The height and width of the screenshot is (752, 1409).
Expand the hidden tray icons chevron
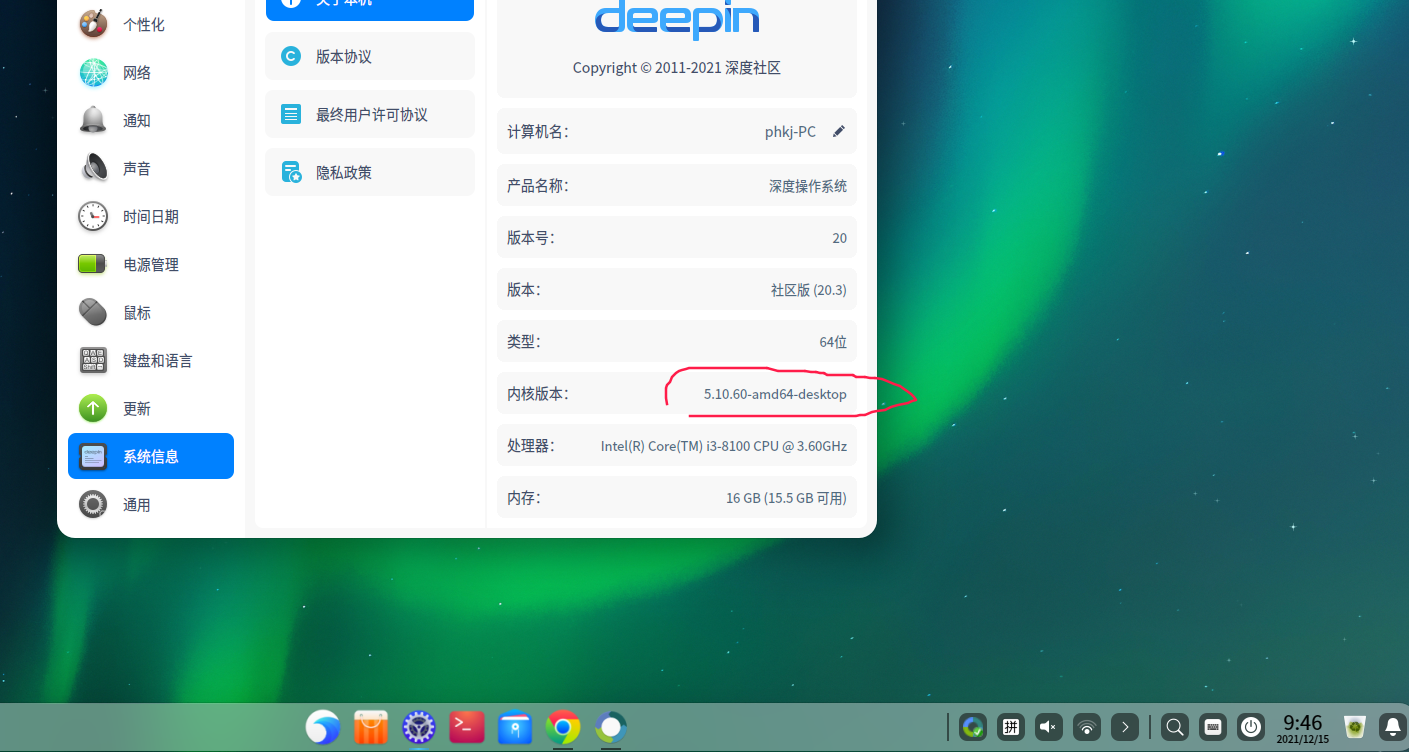pos(1124,727)
